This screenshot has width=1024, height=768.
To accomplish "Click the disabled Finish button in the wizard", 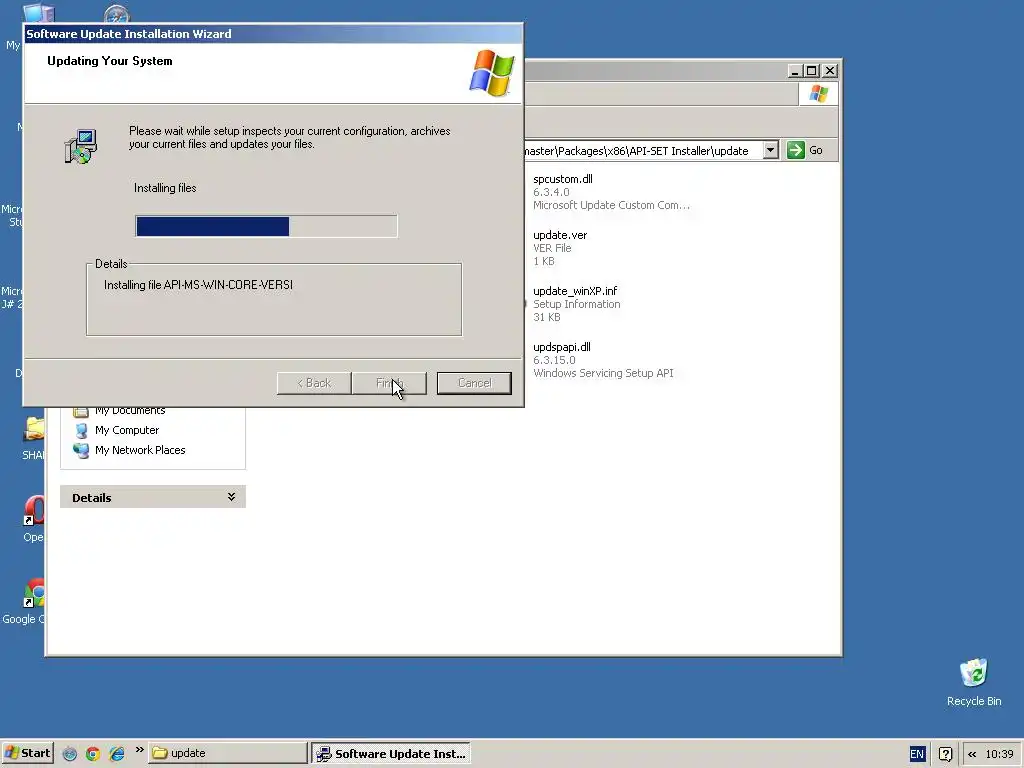I will [x=389, y=383].
